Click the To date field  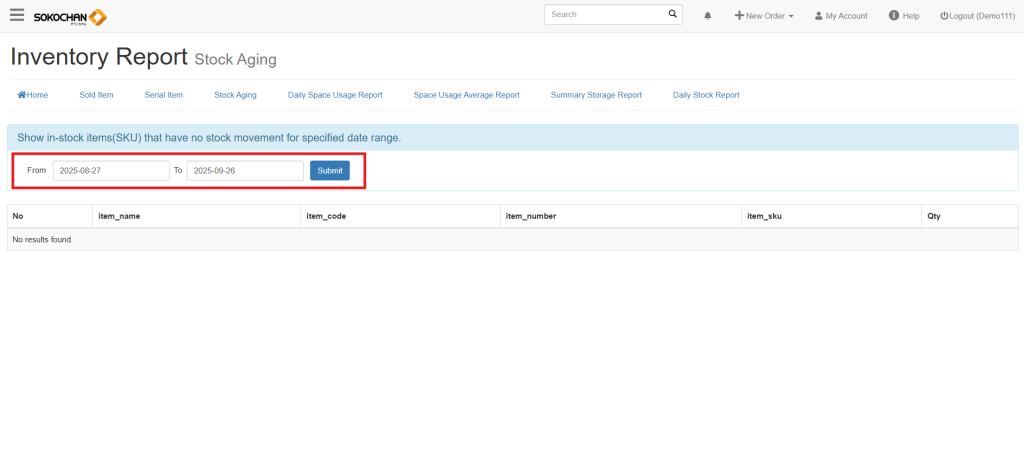pyautogui.click(x=245, y=171)
